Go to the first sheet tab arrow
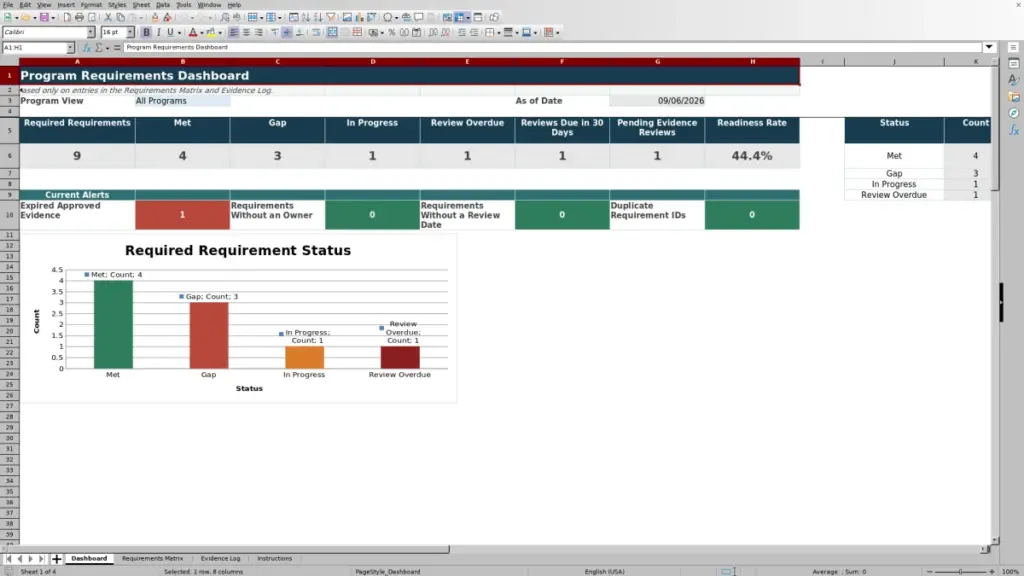This screenshot has height=576, width=1024. [x=8, y=558]
